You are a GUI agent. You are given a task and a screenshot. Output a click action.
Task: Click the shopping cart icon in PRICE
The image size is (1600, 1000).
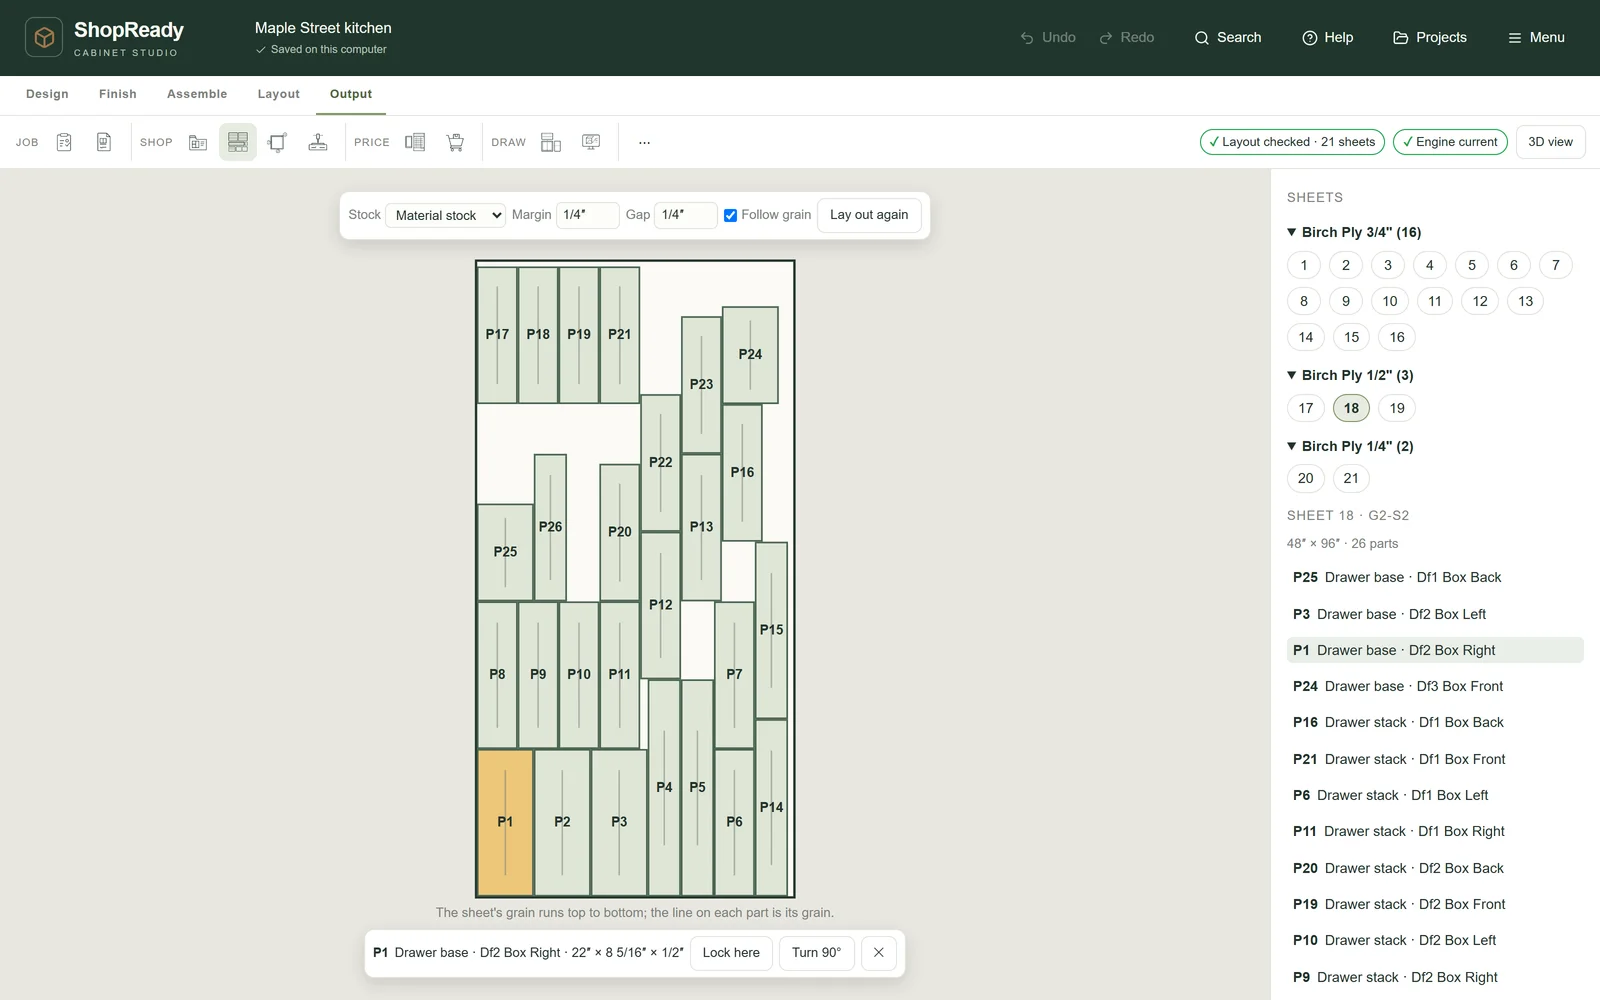pyautogui.click(x=455, y=142)
